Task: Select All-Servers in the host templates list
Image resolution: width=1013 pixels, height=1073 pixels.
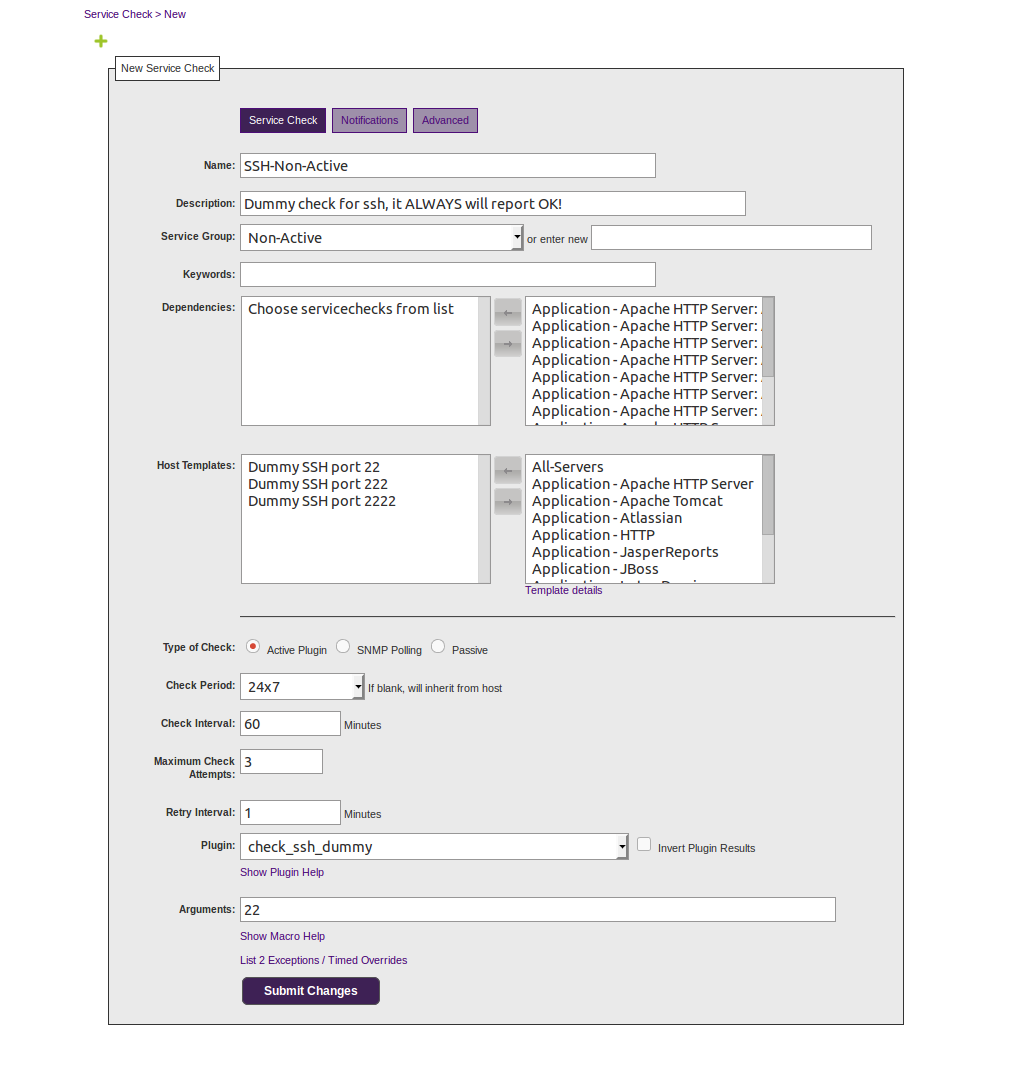Action: click(566, 466)
